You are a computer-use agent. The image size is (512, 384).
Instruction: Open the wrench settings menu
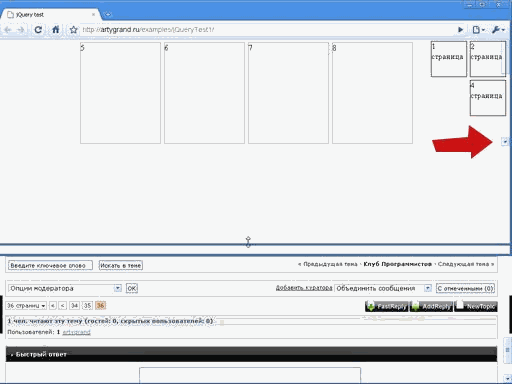[x=498, y=30]
